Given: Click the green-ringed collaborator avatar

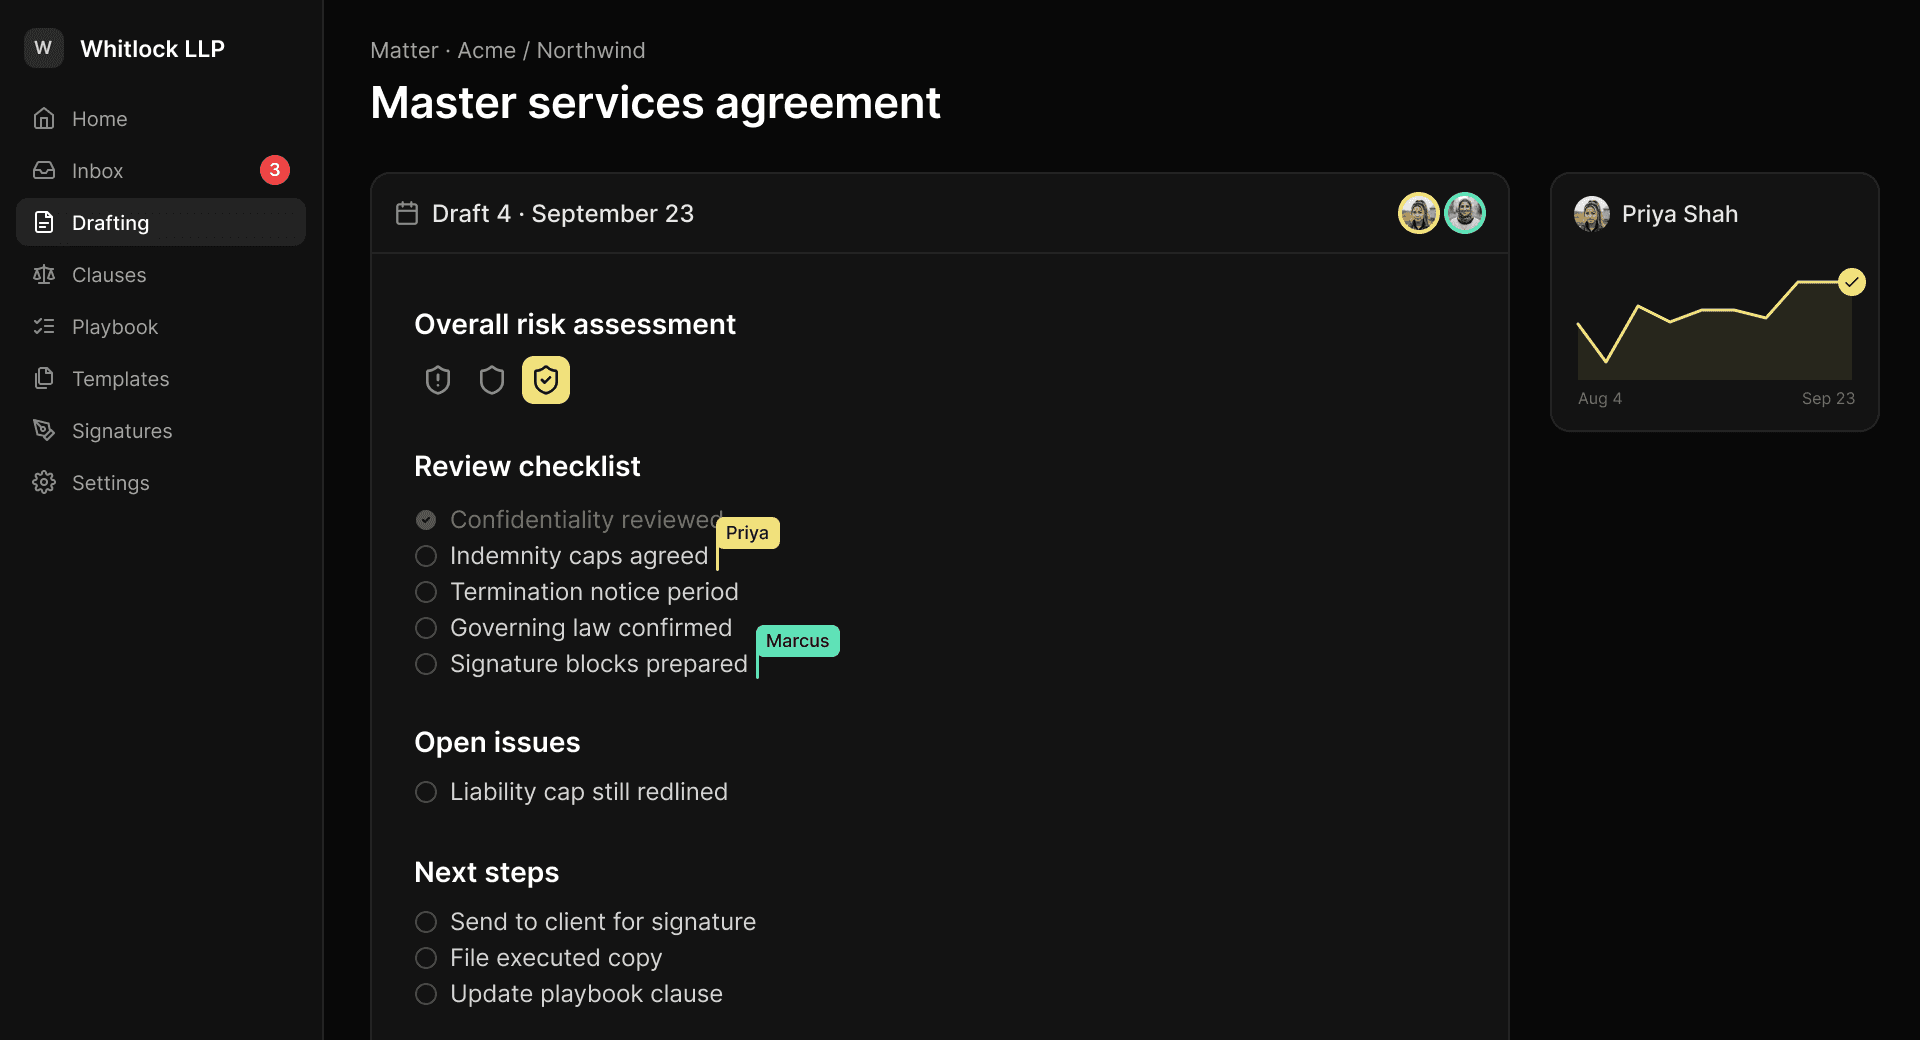Looking at the screenshot, I should (1465, 213).
